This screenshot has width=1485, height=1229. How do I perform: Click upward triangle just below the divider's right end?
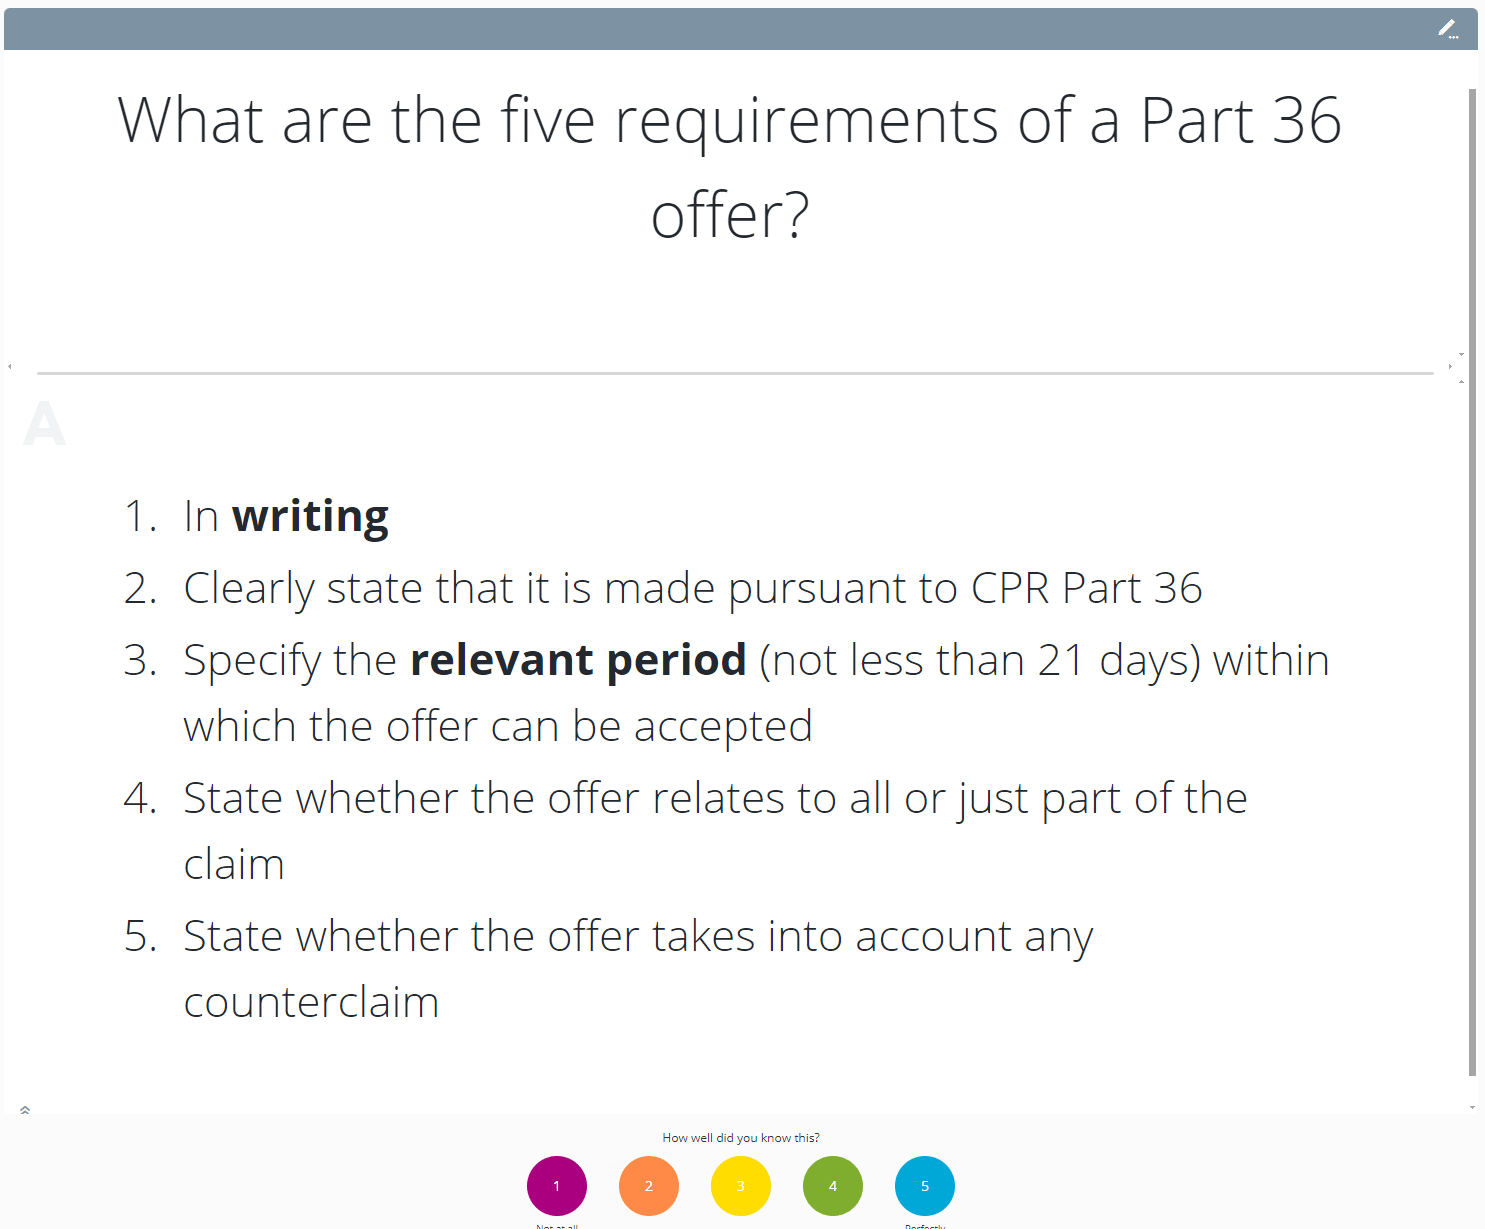1461,381
